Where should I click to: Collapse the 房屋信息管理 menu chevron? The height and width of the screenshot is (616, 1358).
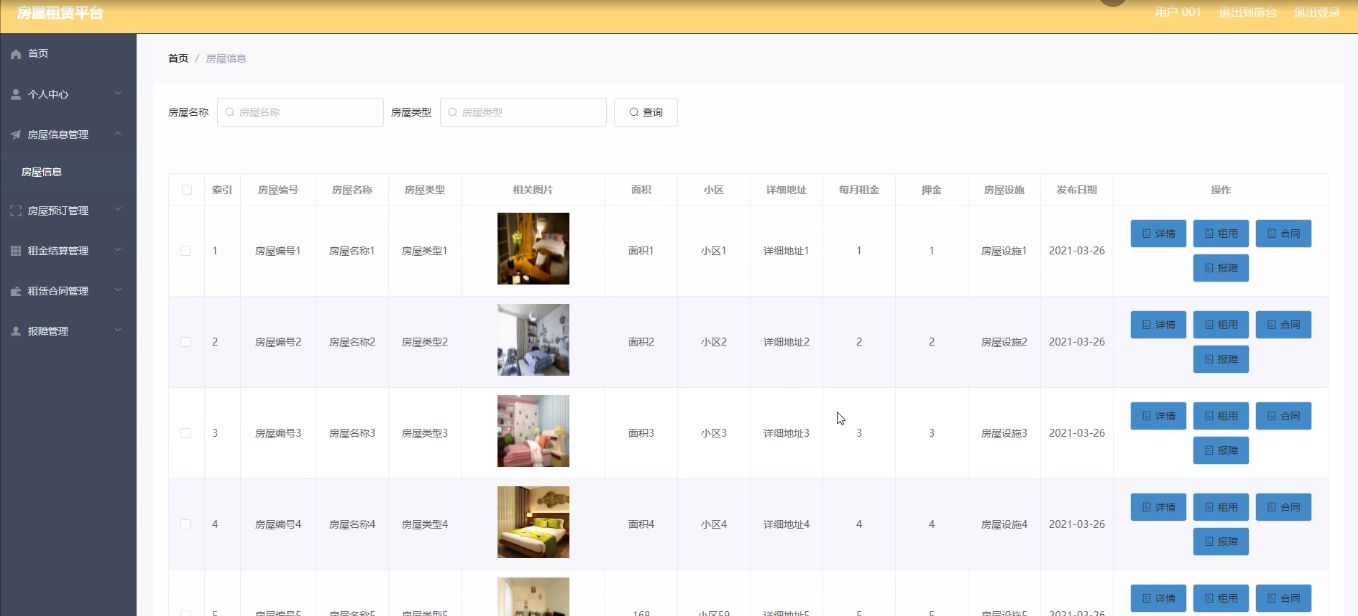(118, 133)
